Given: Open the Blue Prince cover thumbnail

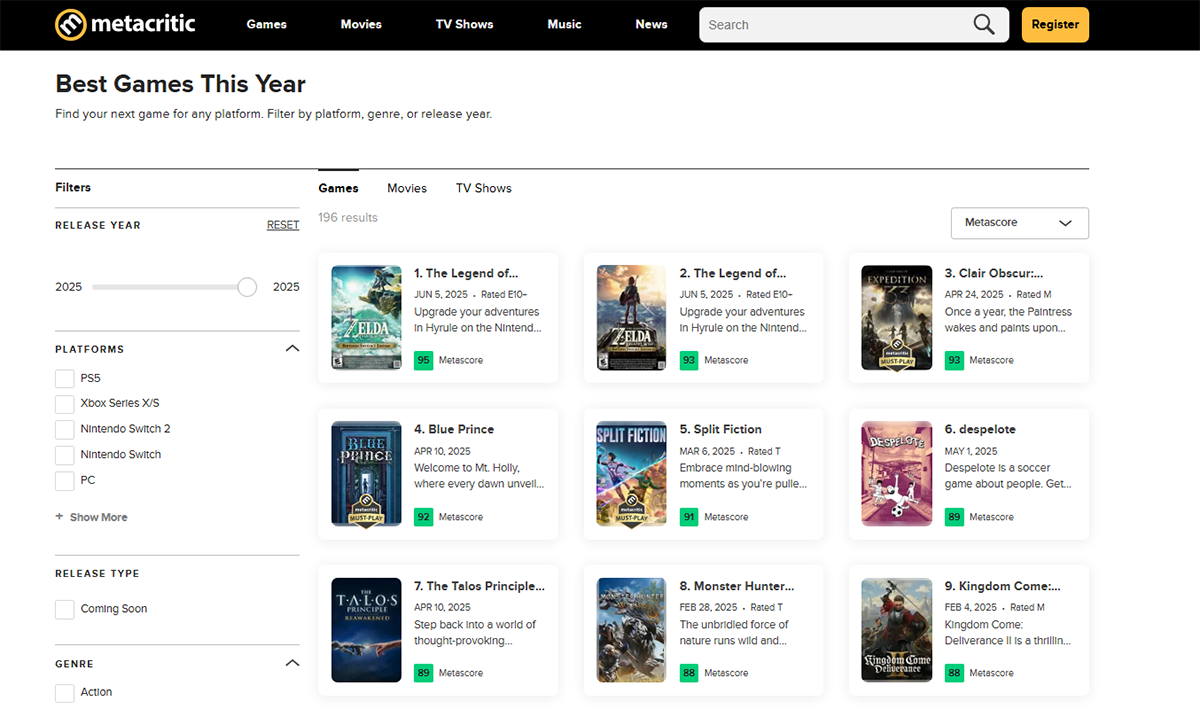Looking at the screenshot, I should pos(366,474).
